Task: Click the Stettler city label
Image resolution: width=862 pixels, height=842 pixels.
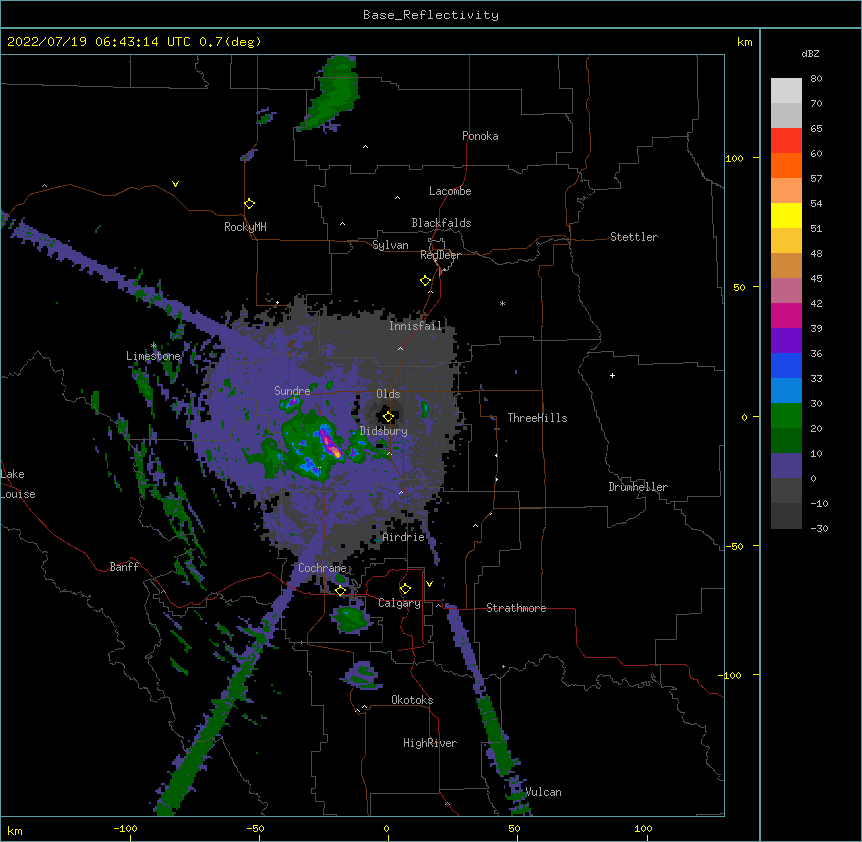Action: coord(633,237)
